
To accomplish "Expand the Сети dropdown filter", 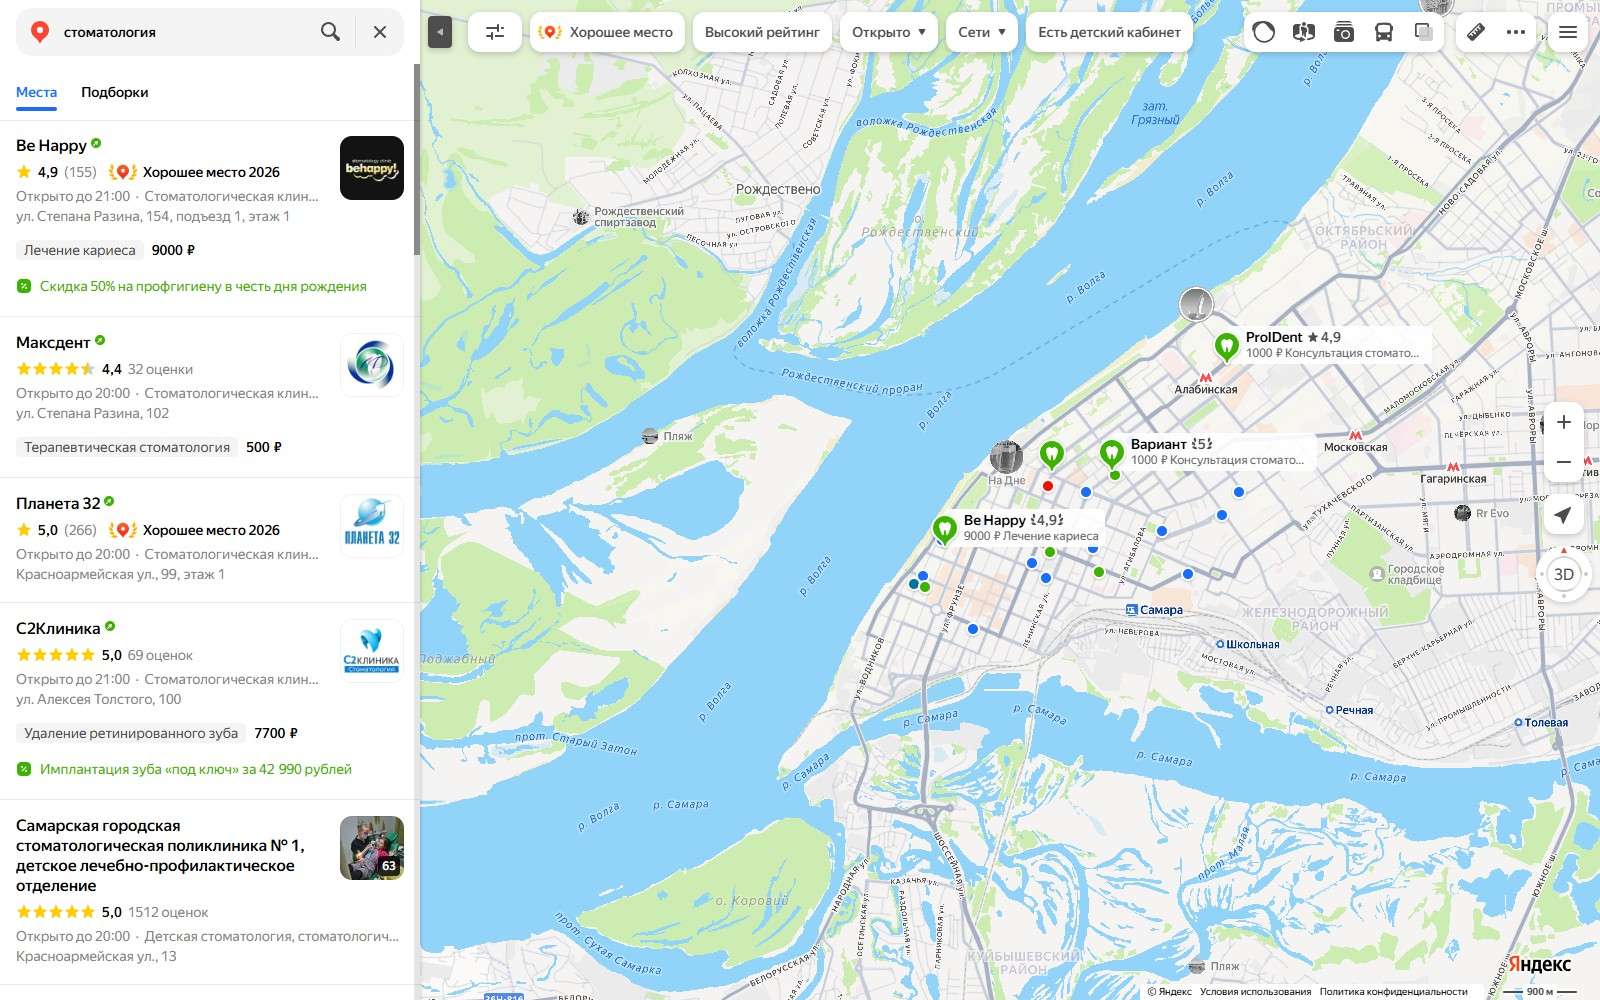I will 982,32.
